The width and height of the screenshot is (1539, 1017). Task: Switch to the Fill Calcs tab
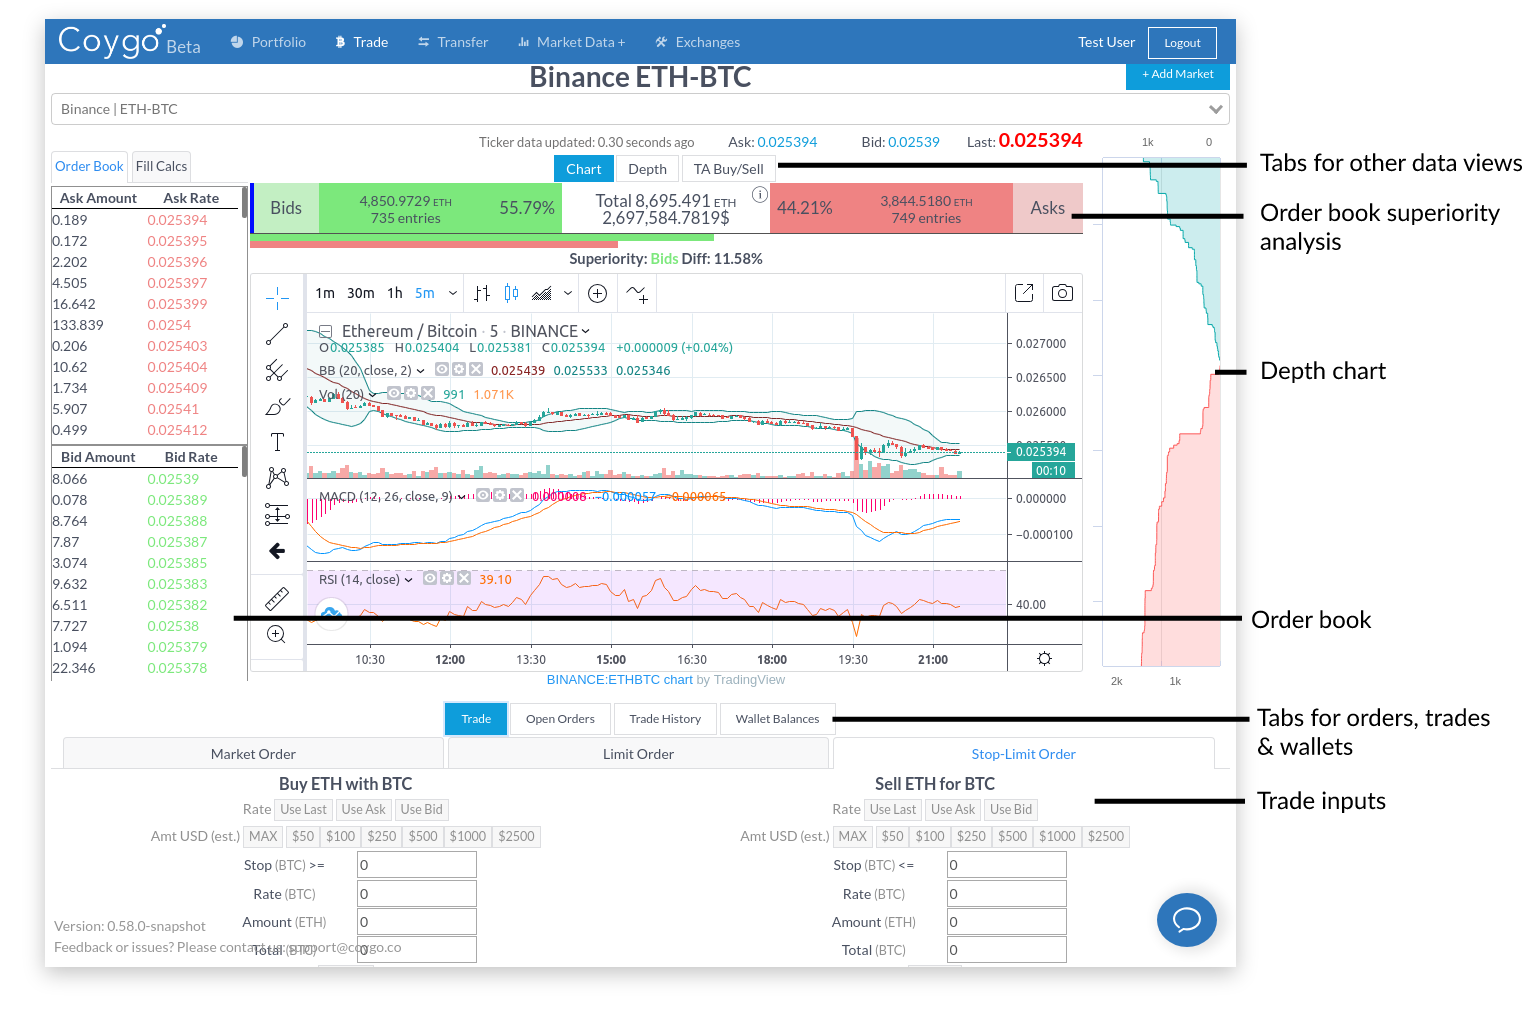161,166
